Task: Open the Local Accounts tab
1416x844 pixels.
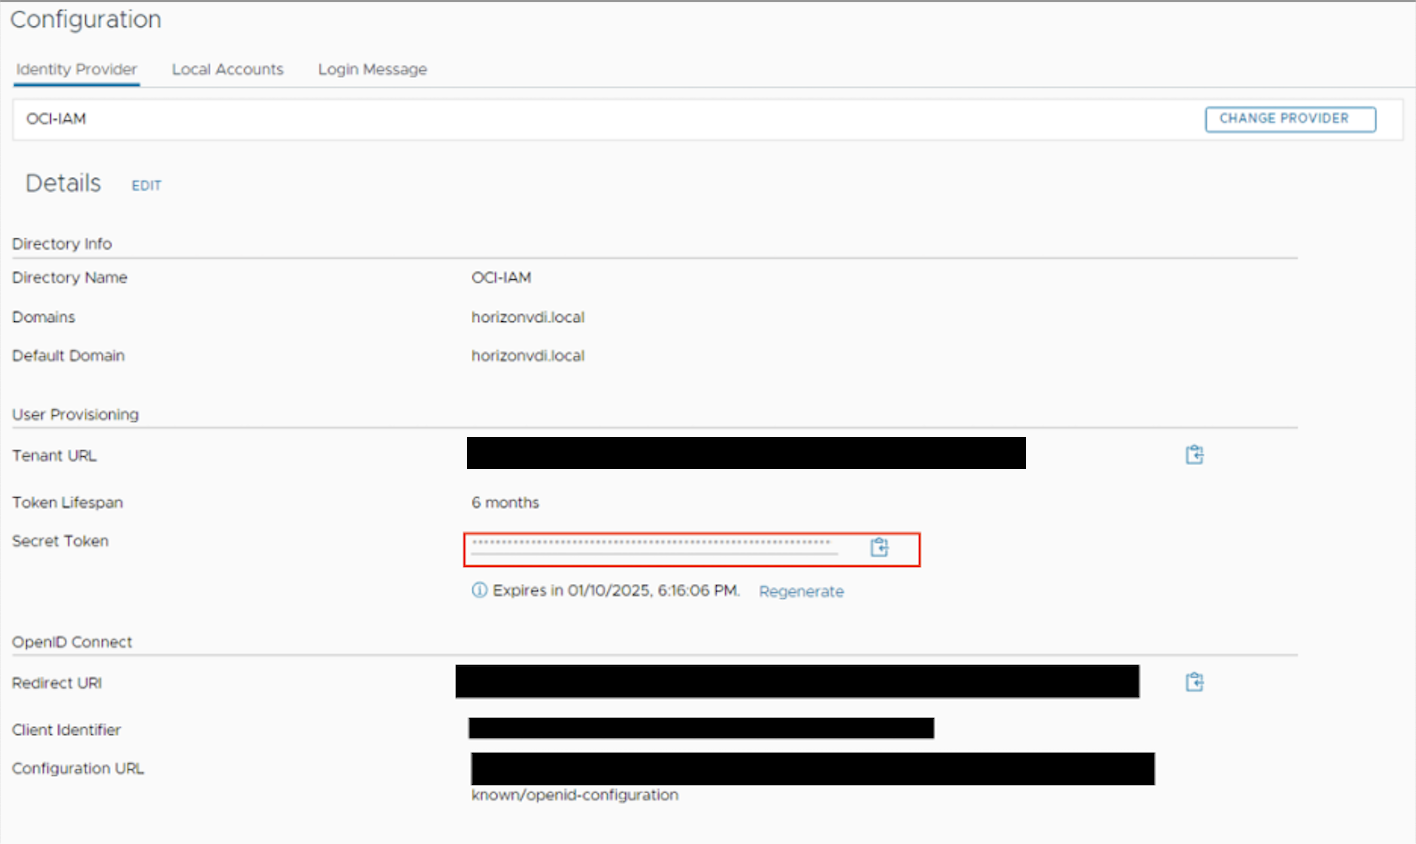Action: (x=227, y=69)
